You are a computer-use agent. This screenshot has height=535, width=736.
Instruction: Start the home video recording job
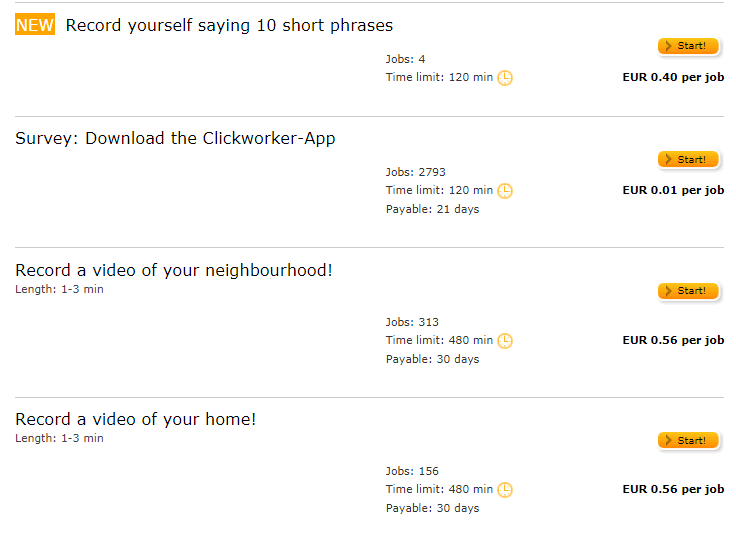pos(688,441)
